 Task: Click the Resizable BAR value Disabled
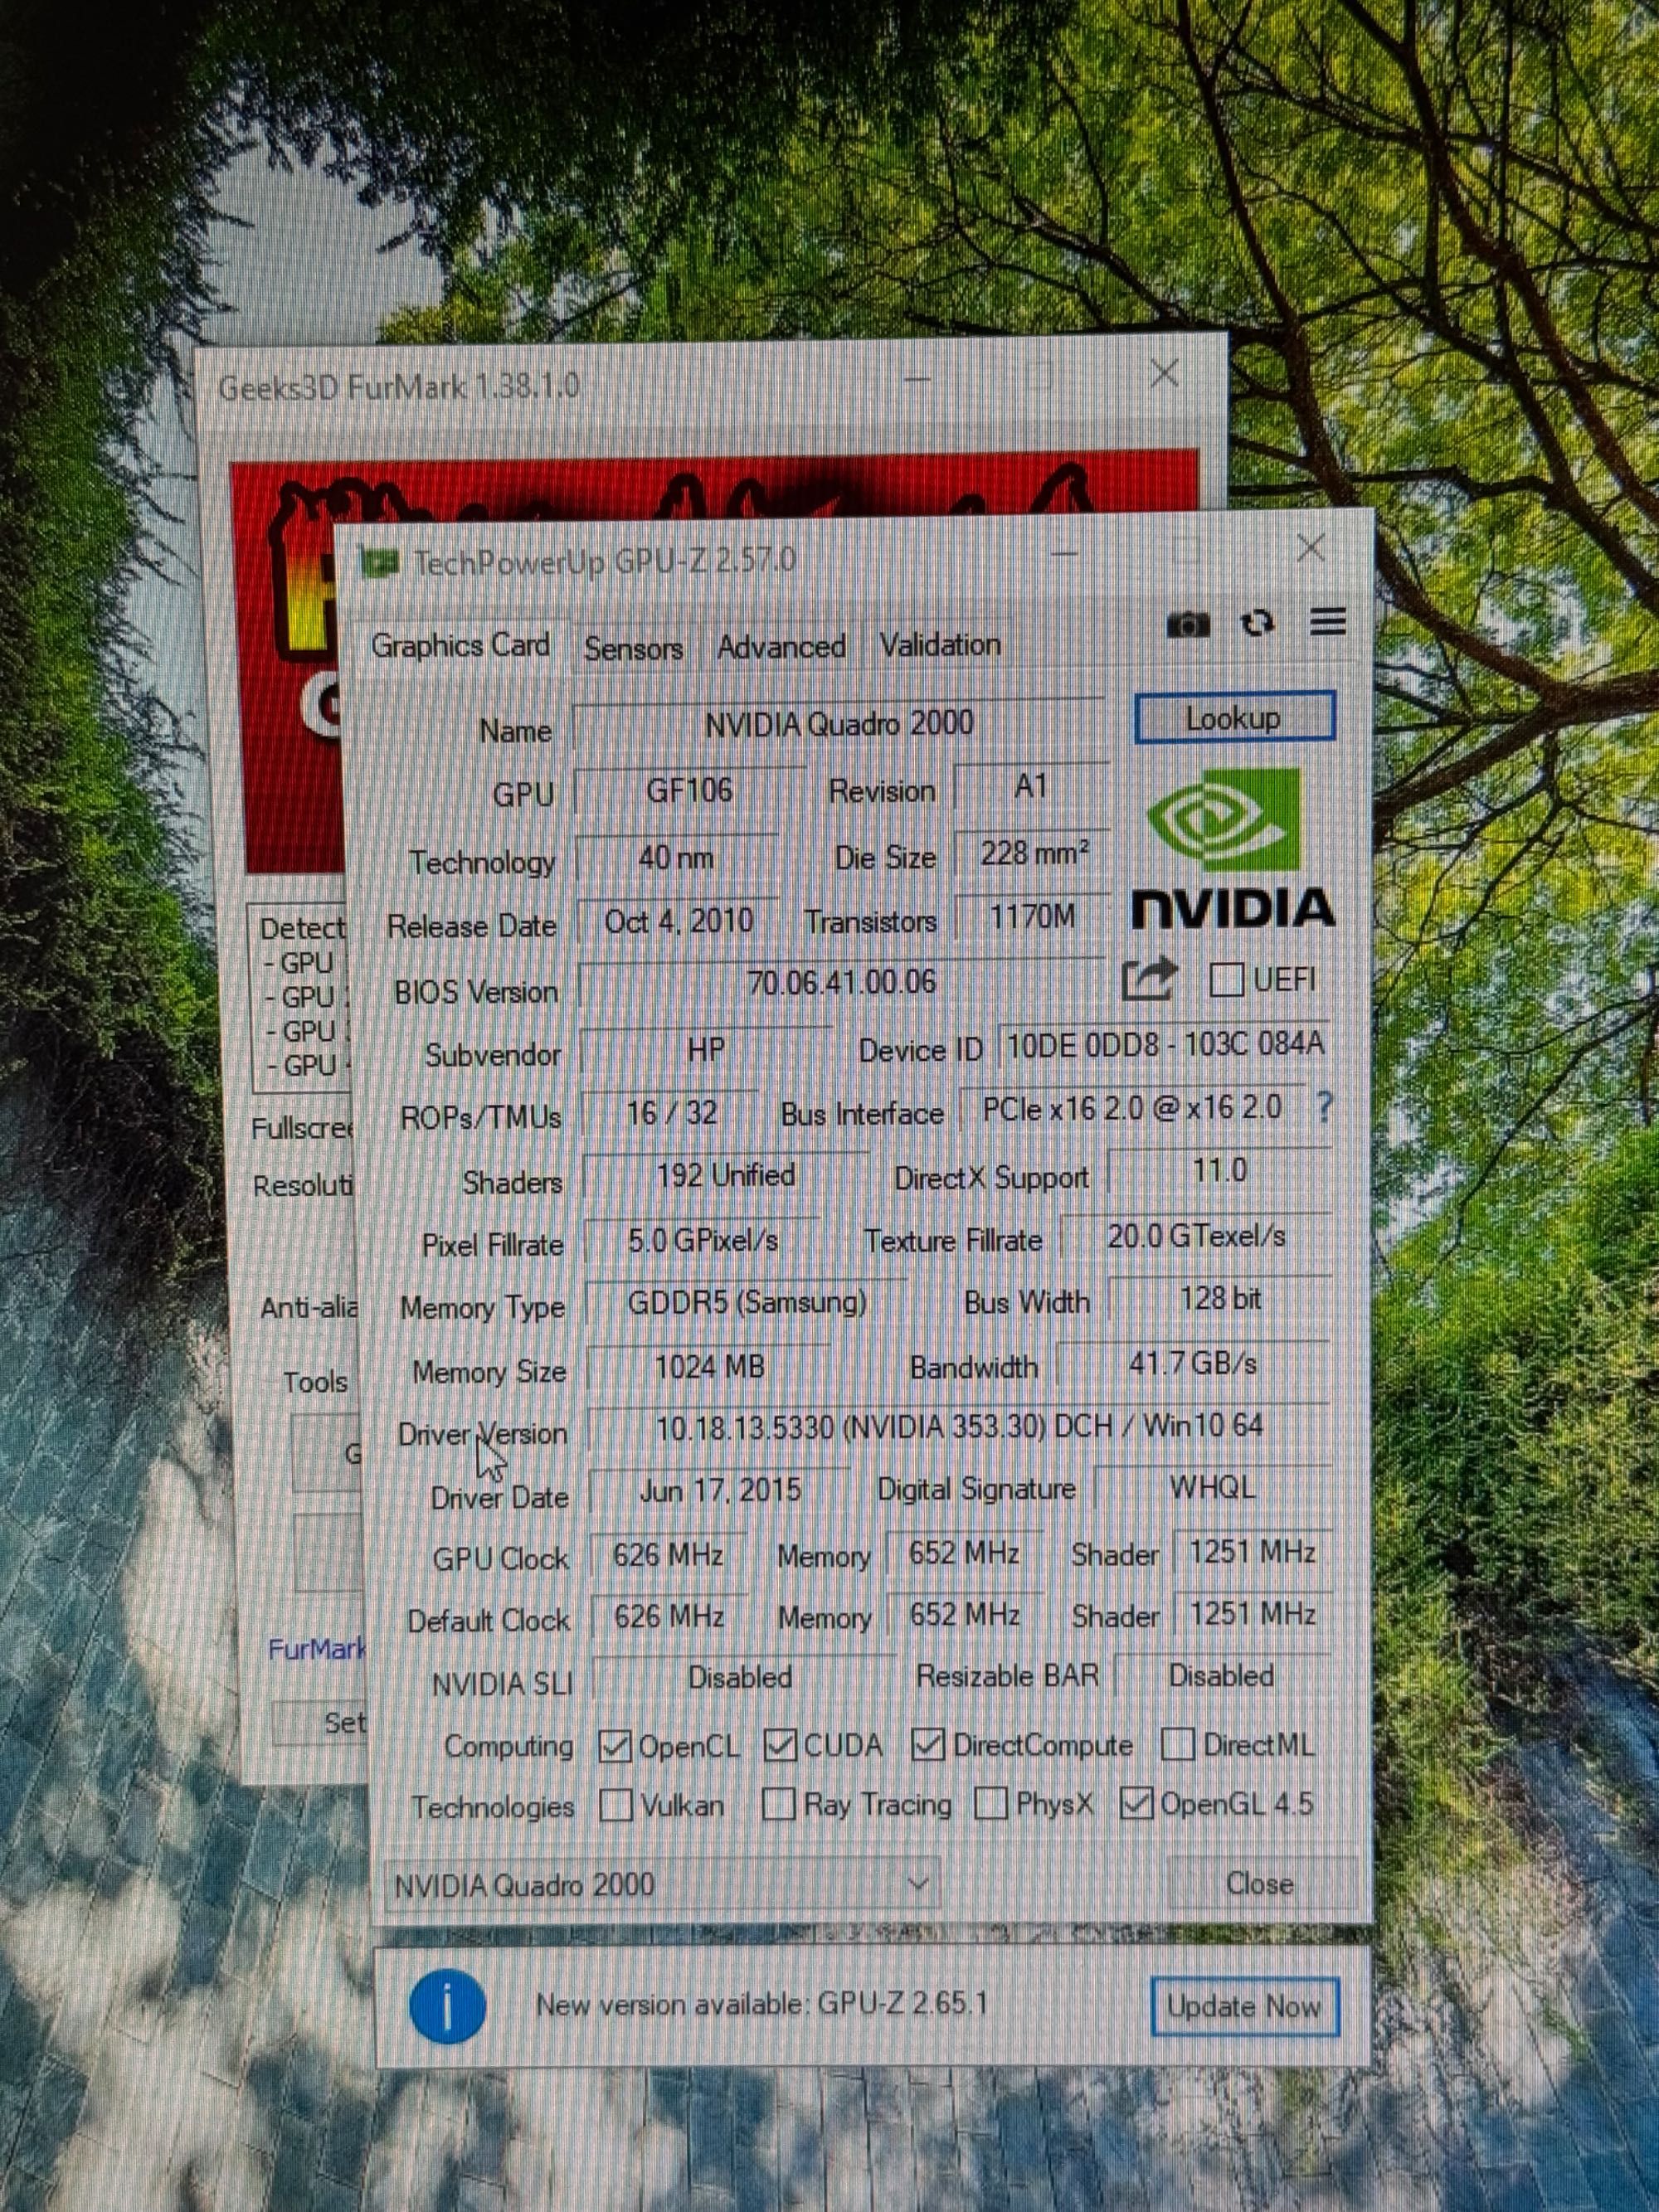pyautogui.click(x=1222, y=1676)
